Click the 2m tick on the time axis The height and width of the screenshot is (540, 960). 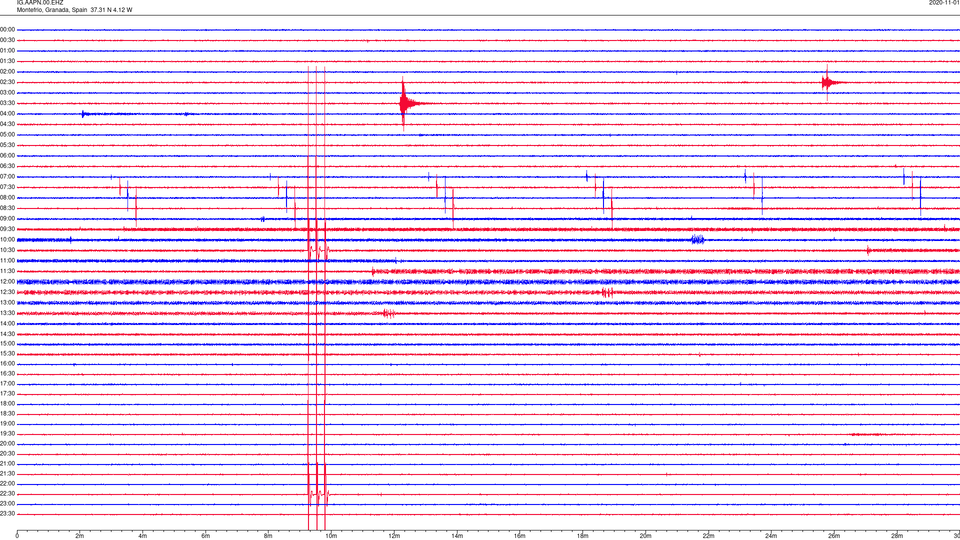[x=80, y=536]
